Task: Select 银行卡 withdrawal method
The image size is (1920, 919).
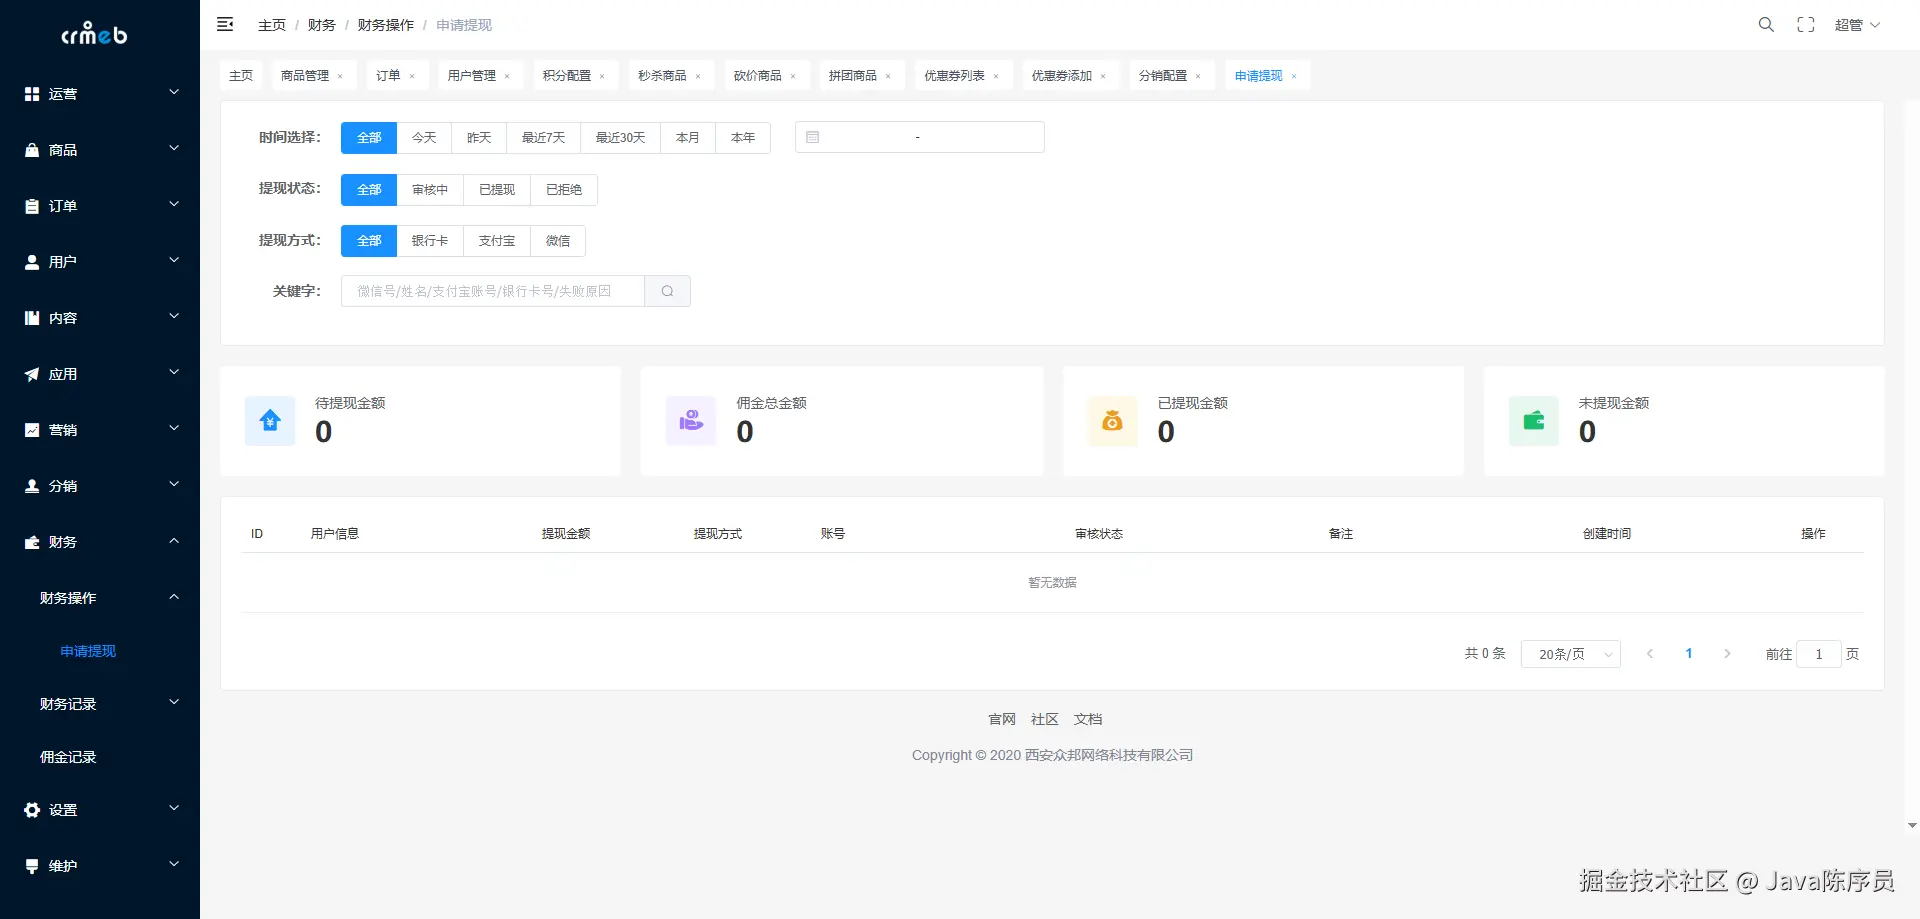Action: point(430,240)
